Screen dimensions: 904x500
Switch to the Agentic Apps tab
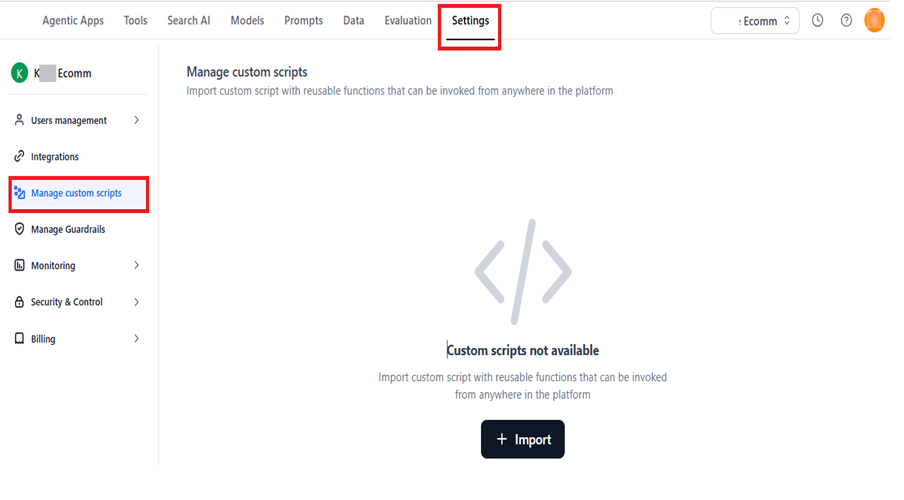coord(73,21)
